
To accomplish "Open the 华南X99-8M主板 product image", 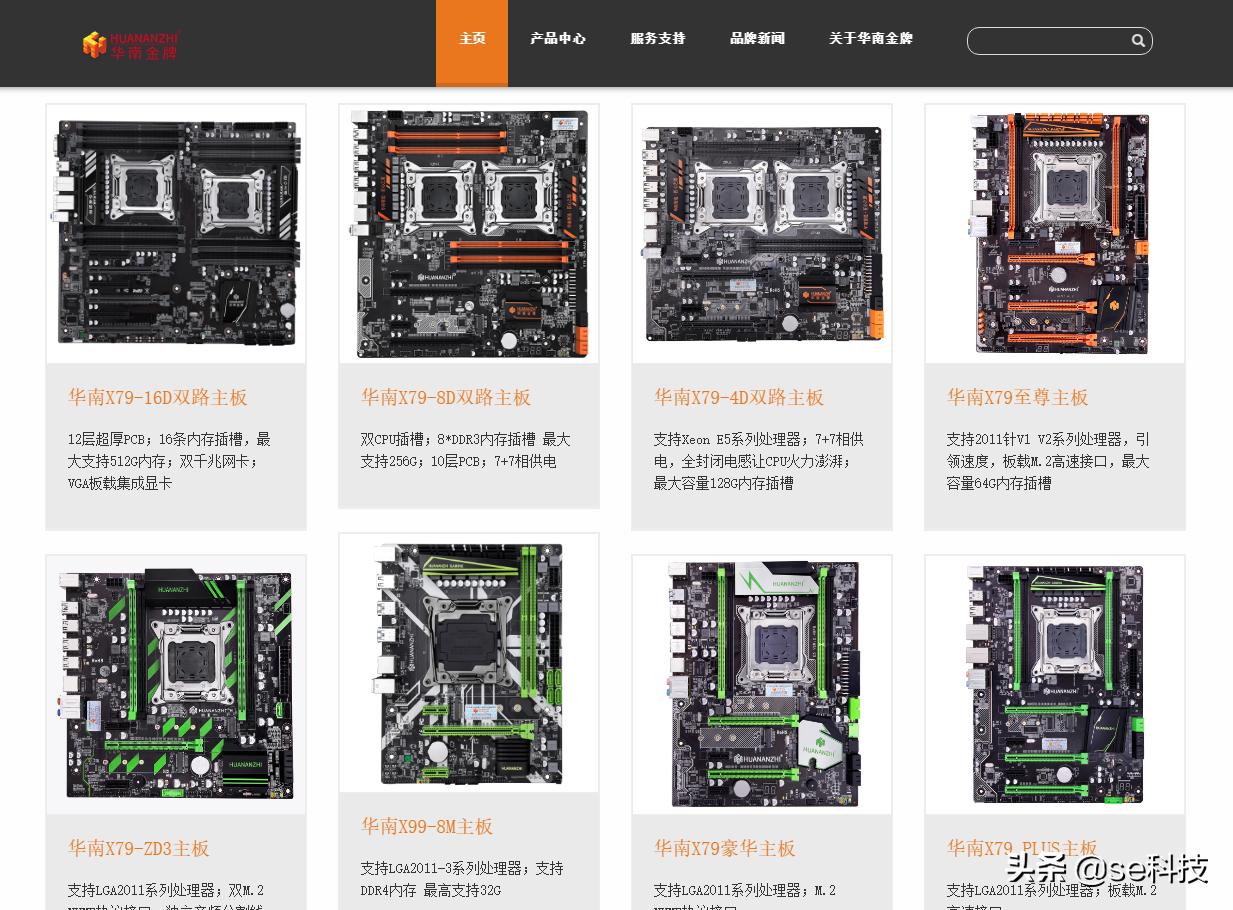I will pyautogui.click(x=469, y=662).
